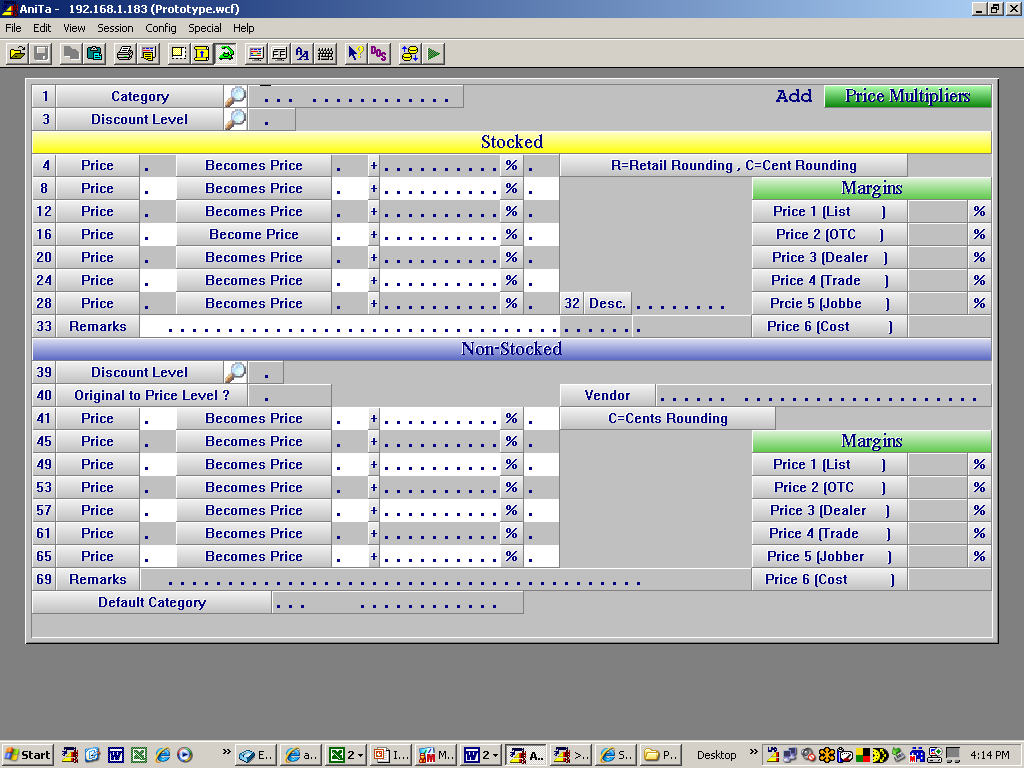
Task: Click the Original to Price Level ? button
Action: coord(152,395)
